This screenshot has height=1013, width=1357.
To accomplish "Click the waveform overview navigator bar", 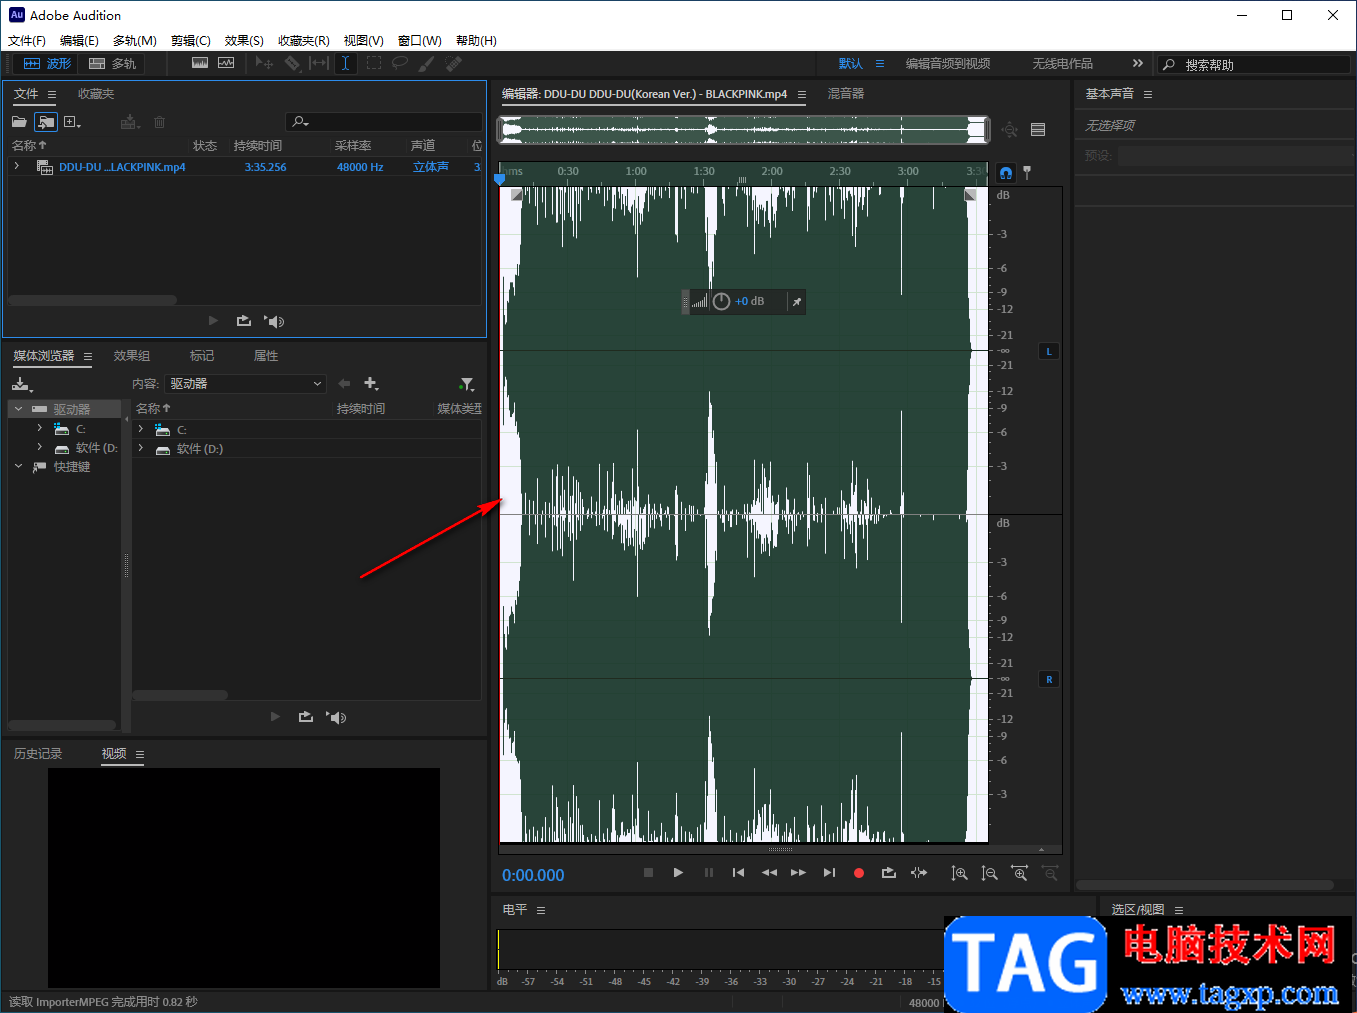I will [744, 130].
